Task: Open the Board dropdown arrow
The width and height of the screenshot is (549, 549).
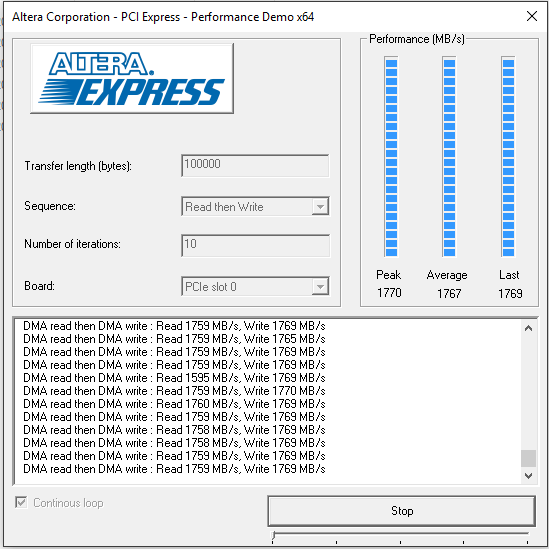Action: pyautogui.click(x=320, y=287)
